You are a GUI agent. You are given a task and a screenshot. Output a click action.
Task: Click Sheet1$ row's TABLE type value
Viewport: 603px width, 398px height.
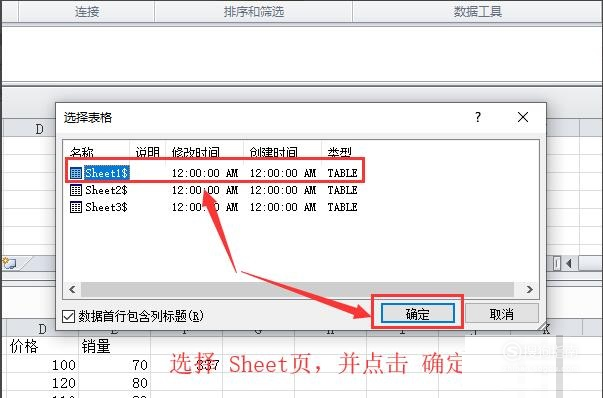(342, 173)
